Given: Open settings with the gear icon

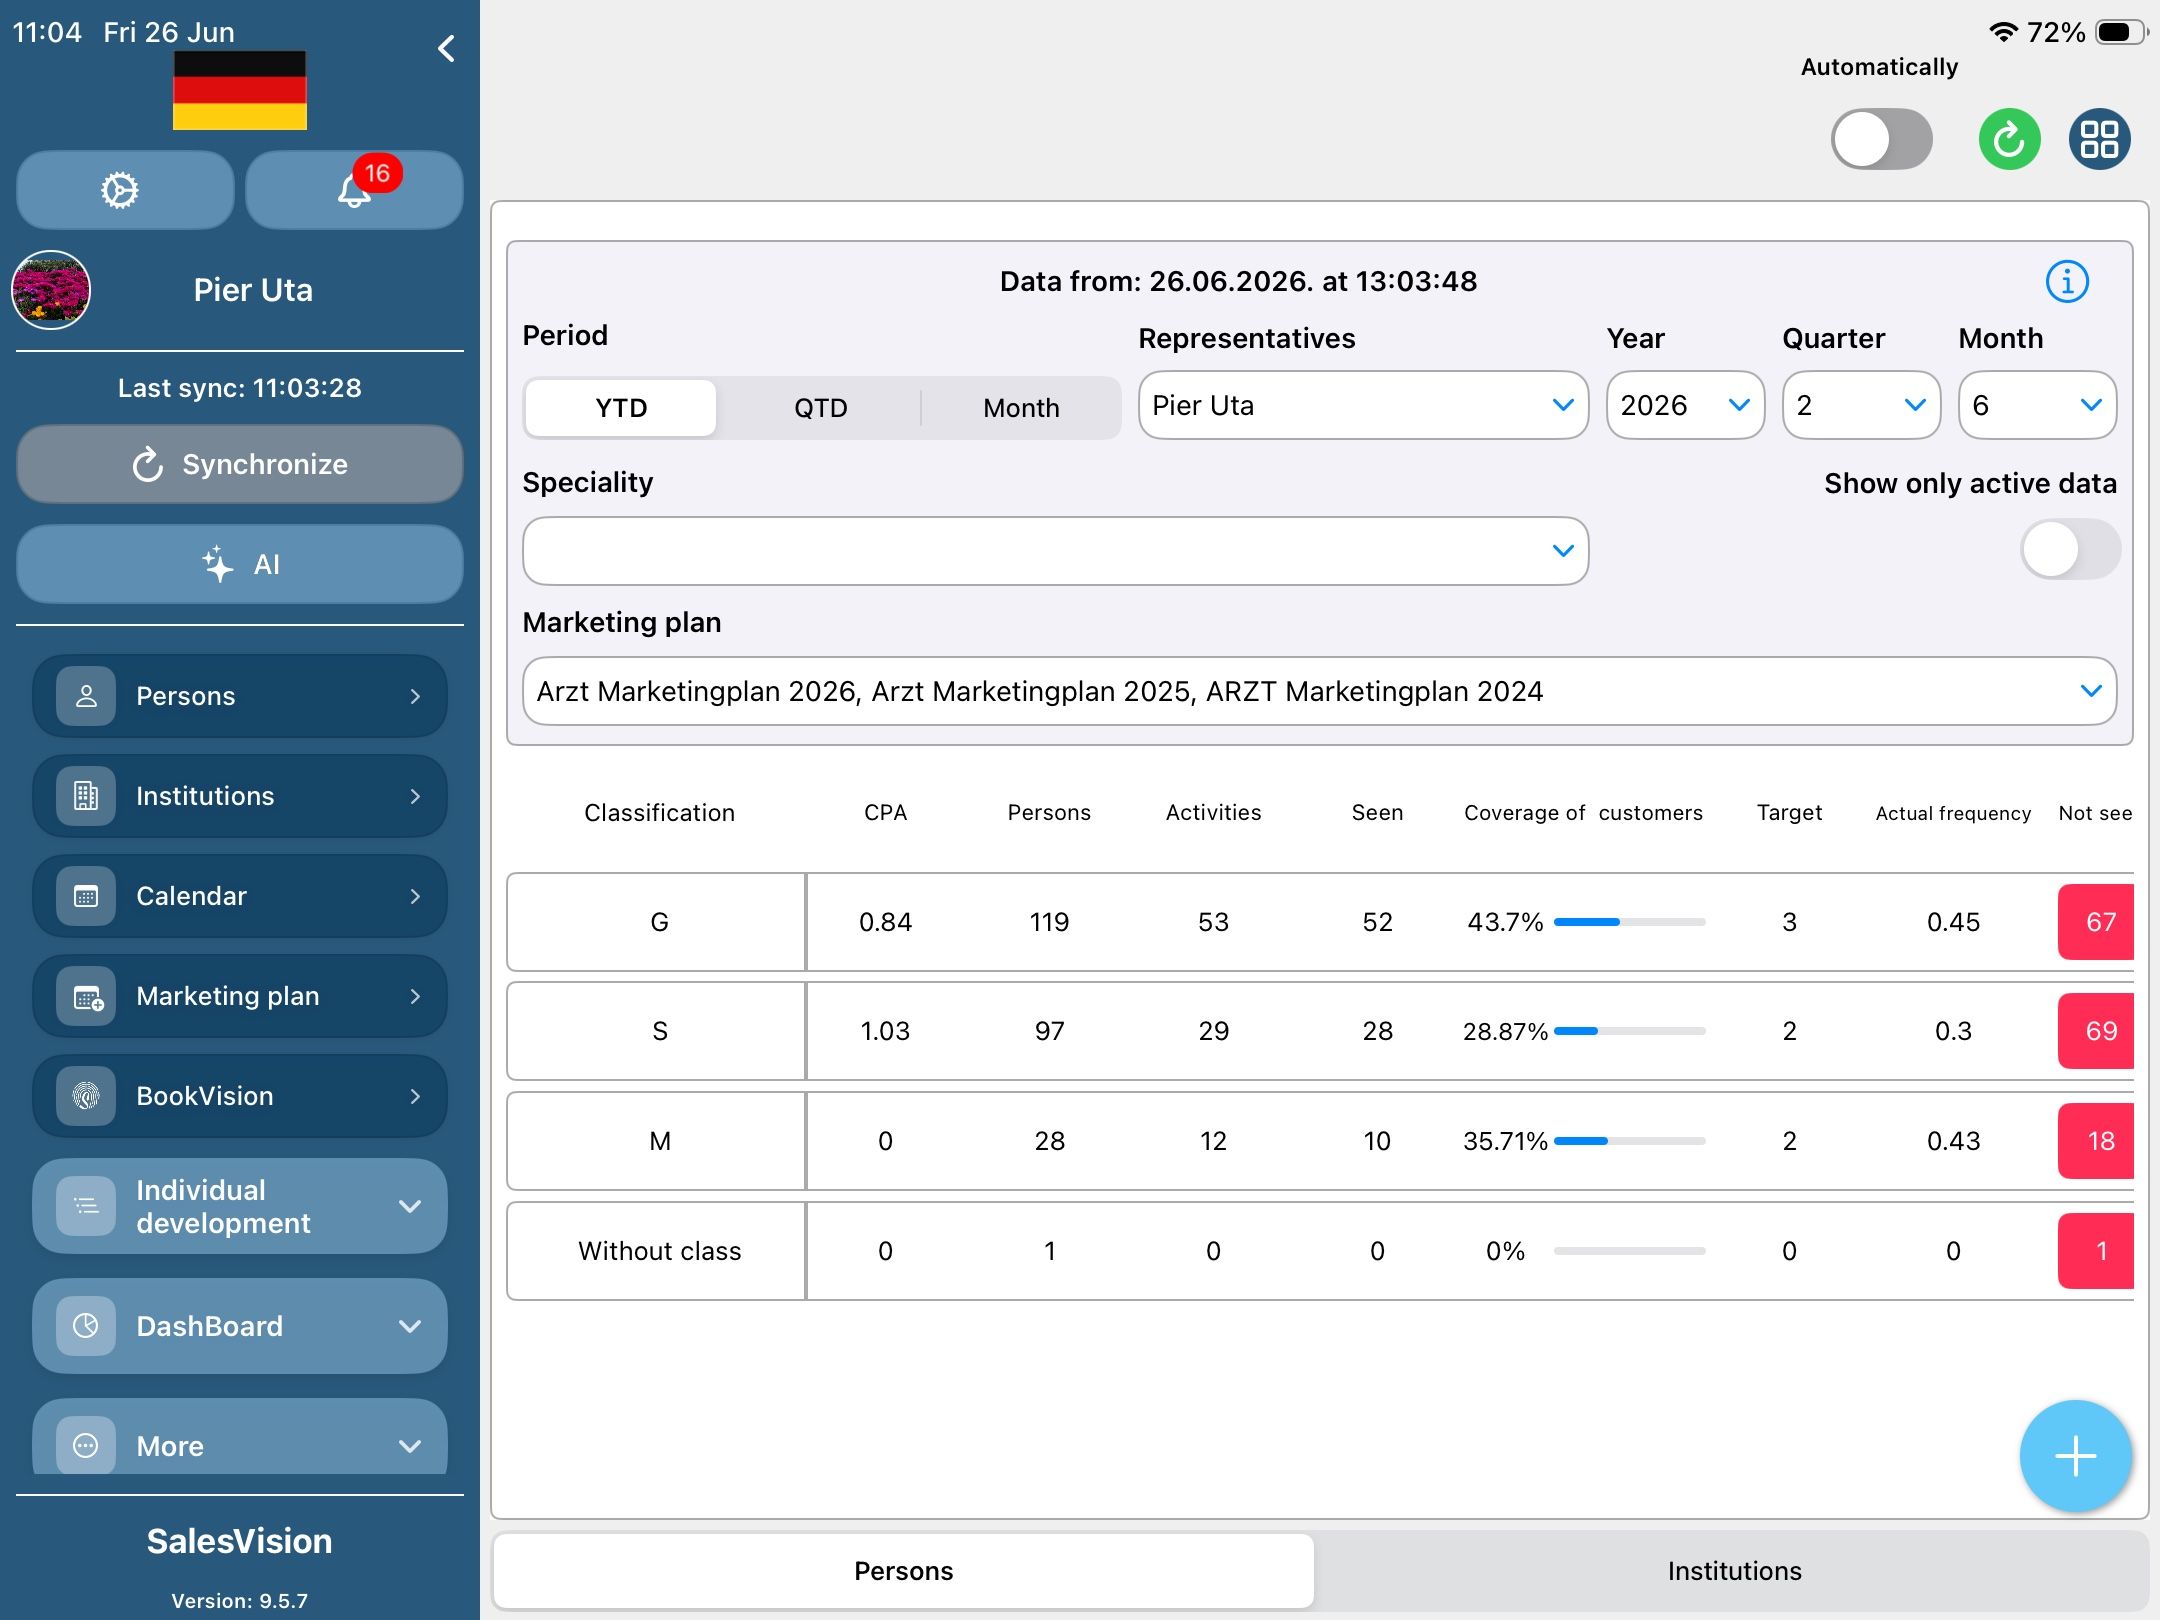Looking at the screenshot, I should [125, 190].
